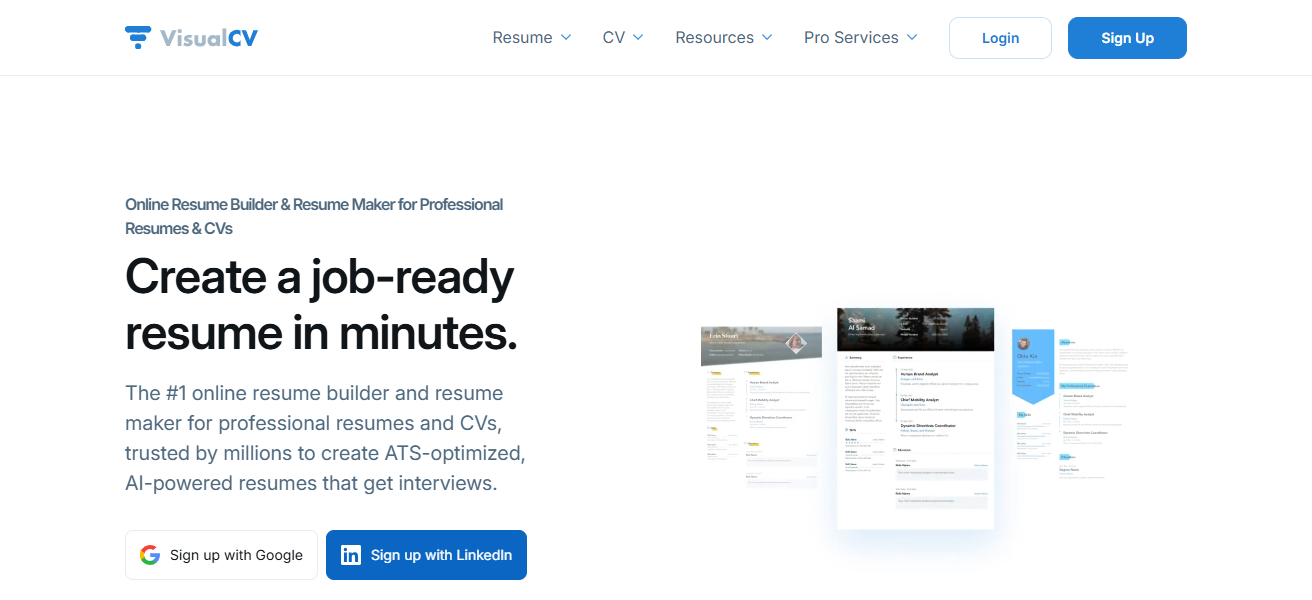Open the Resources dropdown arrow

pos(767,38)
